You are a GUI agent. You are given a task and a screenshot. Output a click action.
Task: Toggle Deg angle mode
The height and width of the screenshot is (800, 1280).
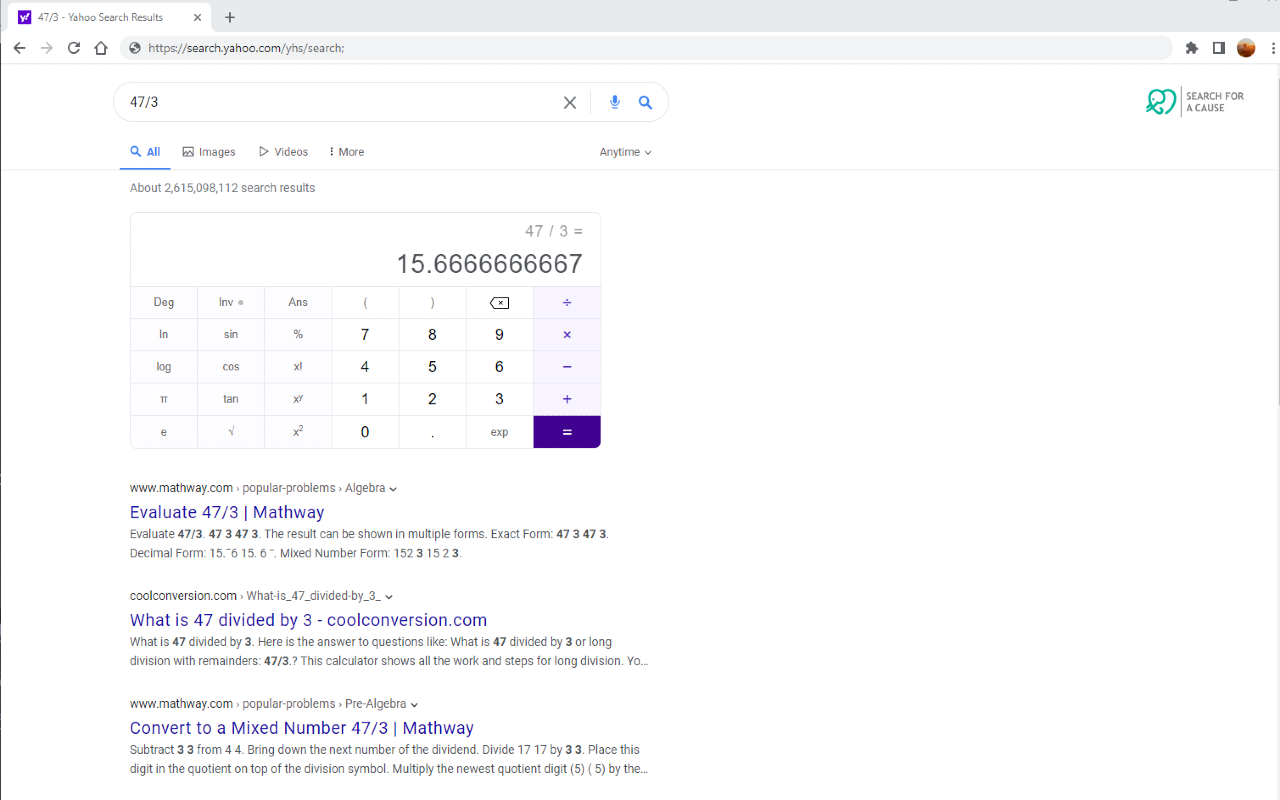point(164,303)
